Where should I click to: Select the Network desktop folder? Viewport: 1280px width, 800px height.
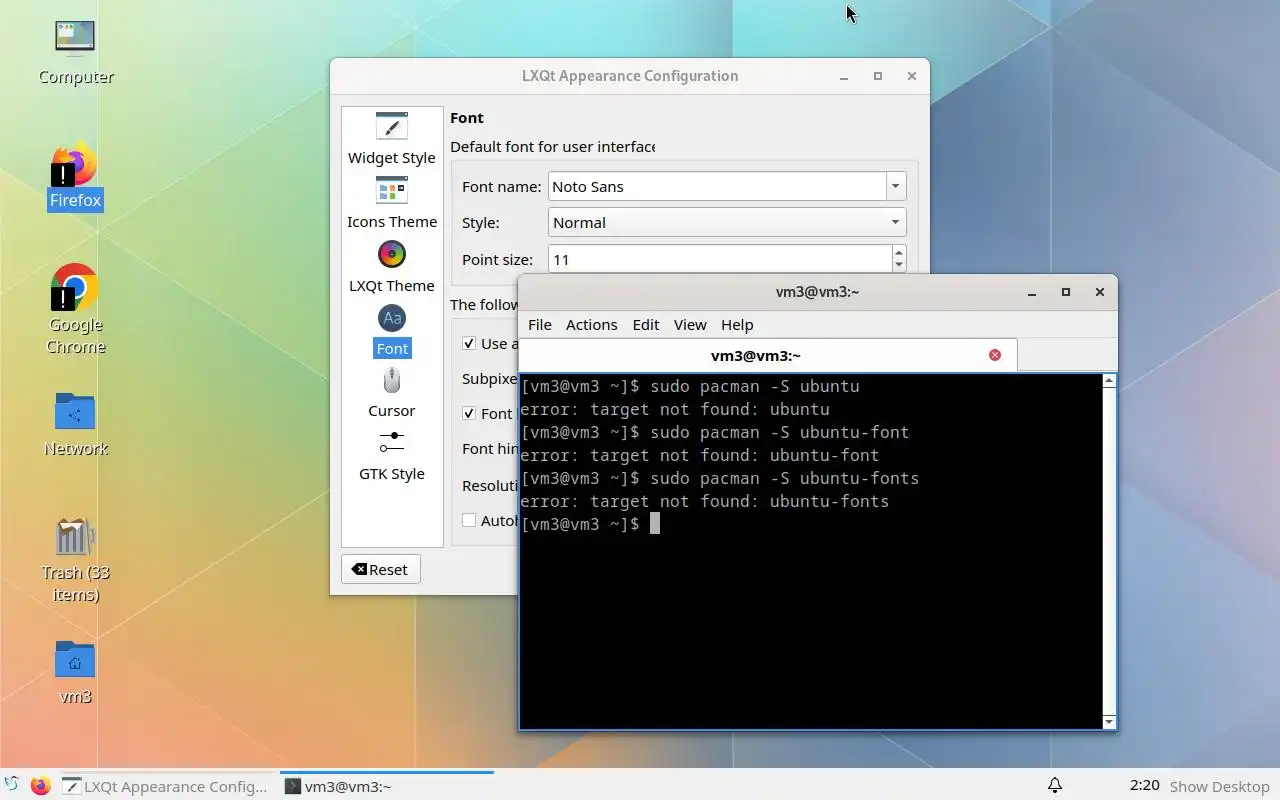(x=75, y=424)
